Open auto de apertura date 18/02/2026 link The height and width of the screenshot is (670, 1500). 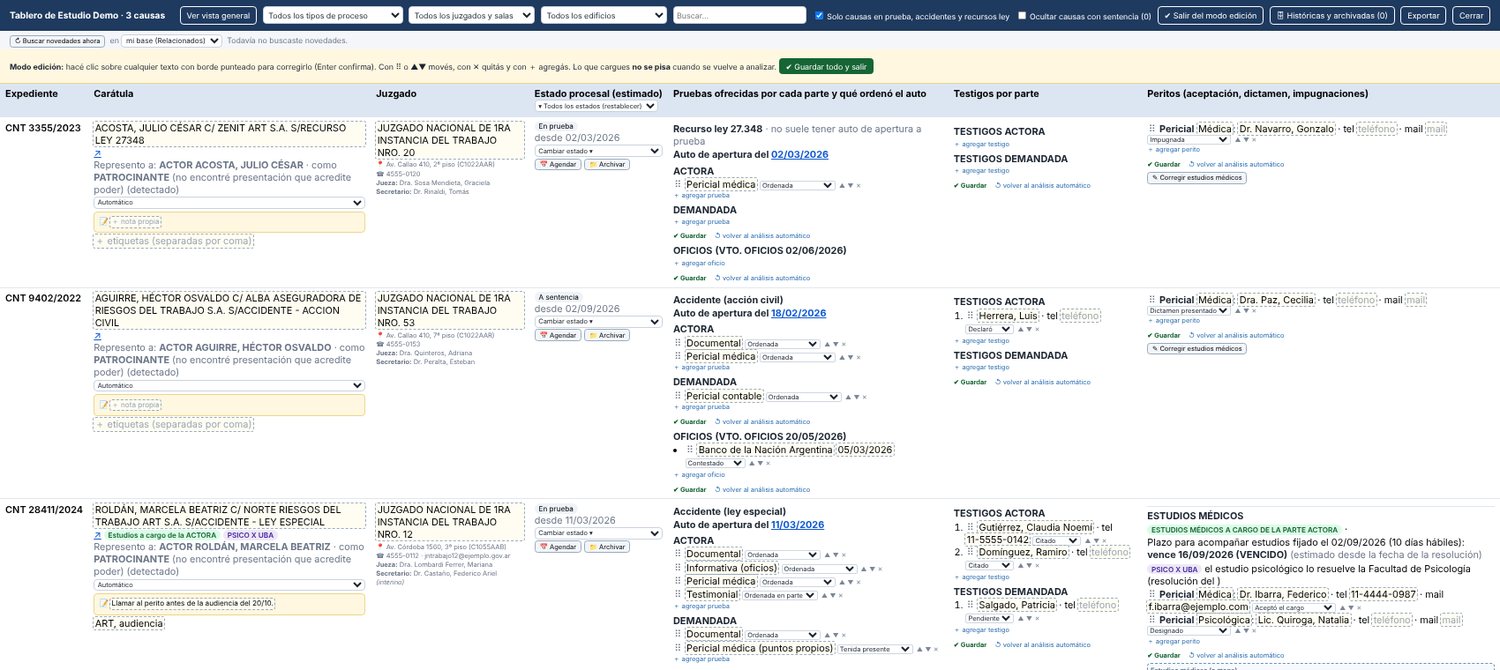799,313
